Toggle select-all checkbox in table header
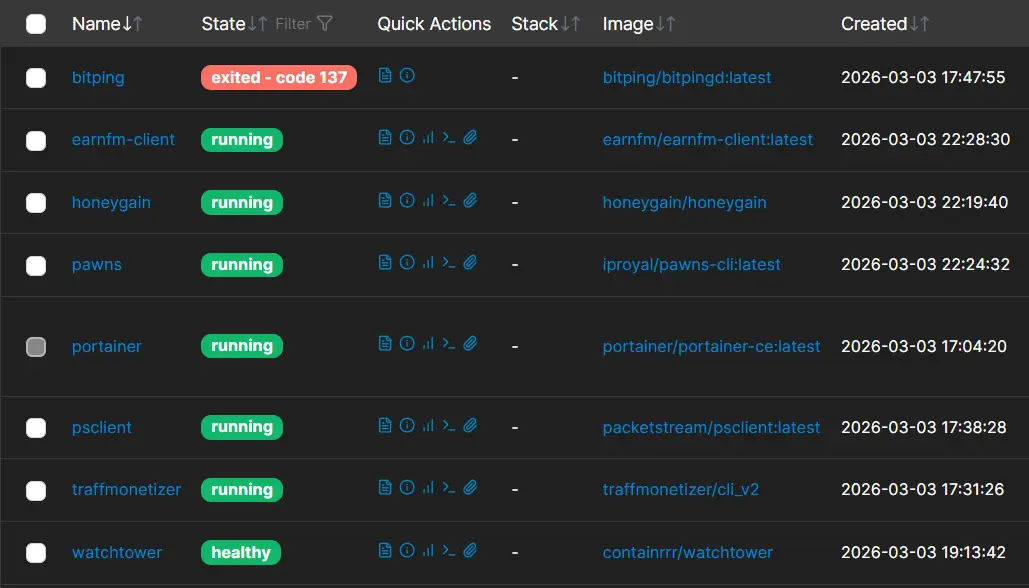The height and width of the screenshot is (588, 1029). tap(36, 24)
